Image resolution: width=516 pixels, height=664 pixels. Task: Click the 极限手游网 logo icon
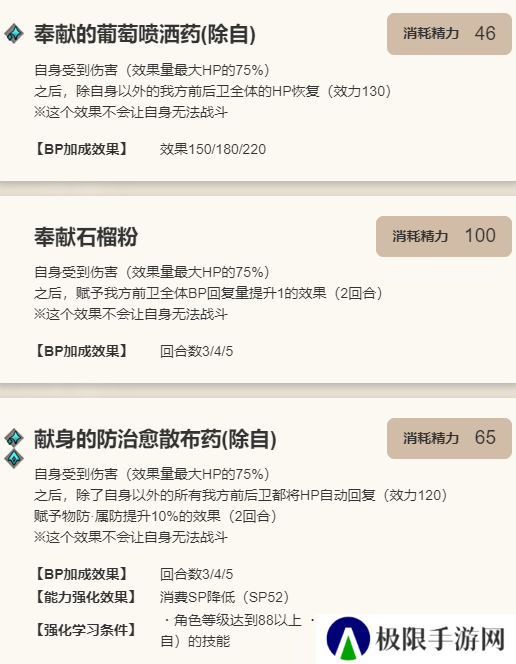click(x=348, y=639)
